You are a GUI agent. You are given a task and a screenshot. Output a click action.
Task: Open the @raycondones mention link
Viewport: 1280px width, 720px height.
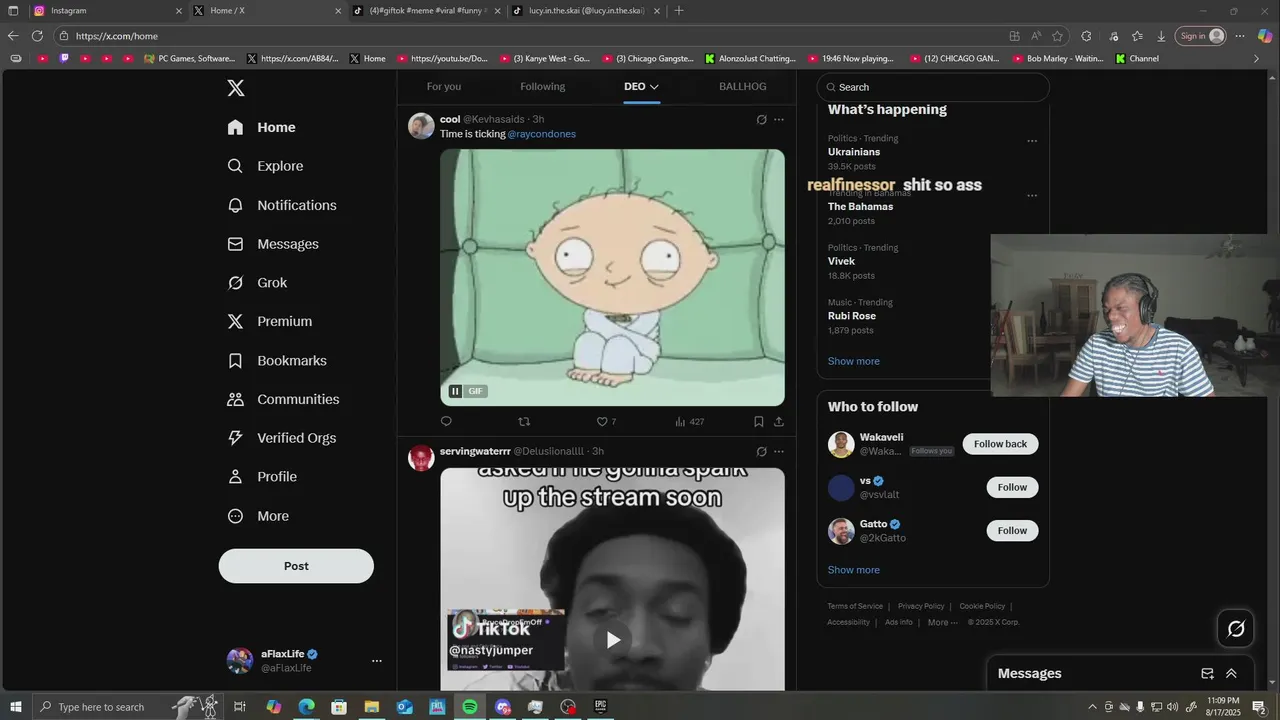[x=542, y=134]
